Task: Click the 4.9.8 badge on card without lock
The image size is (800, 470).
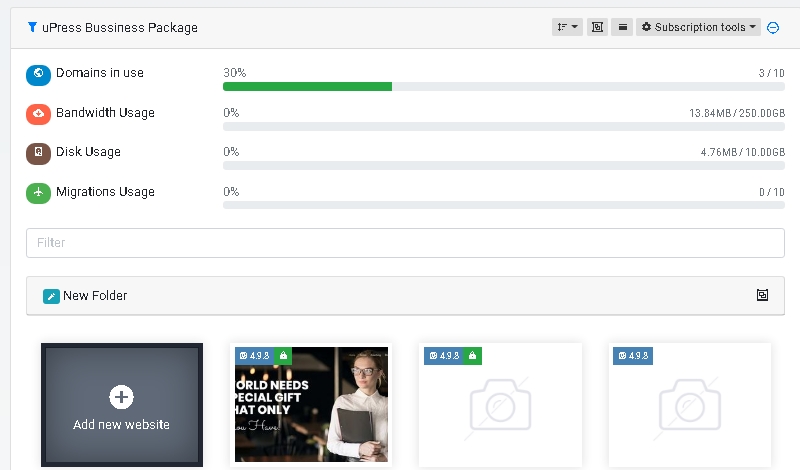Action: [x=633, y=356]
